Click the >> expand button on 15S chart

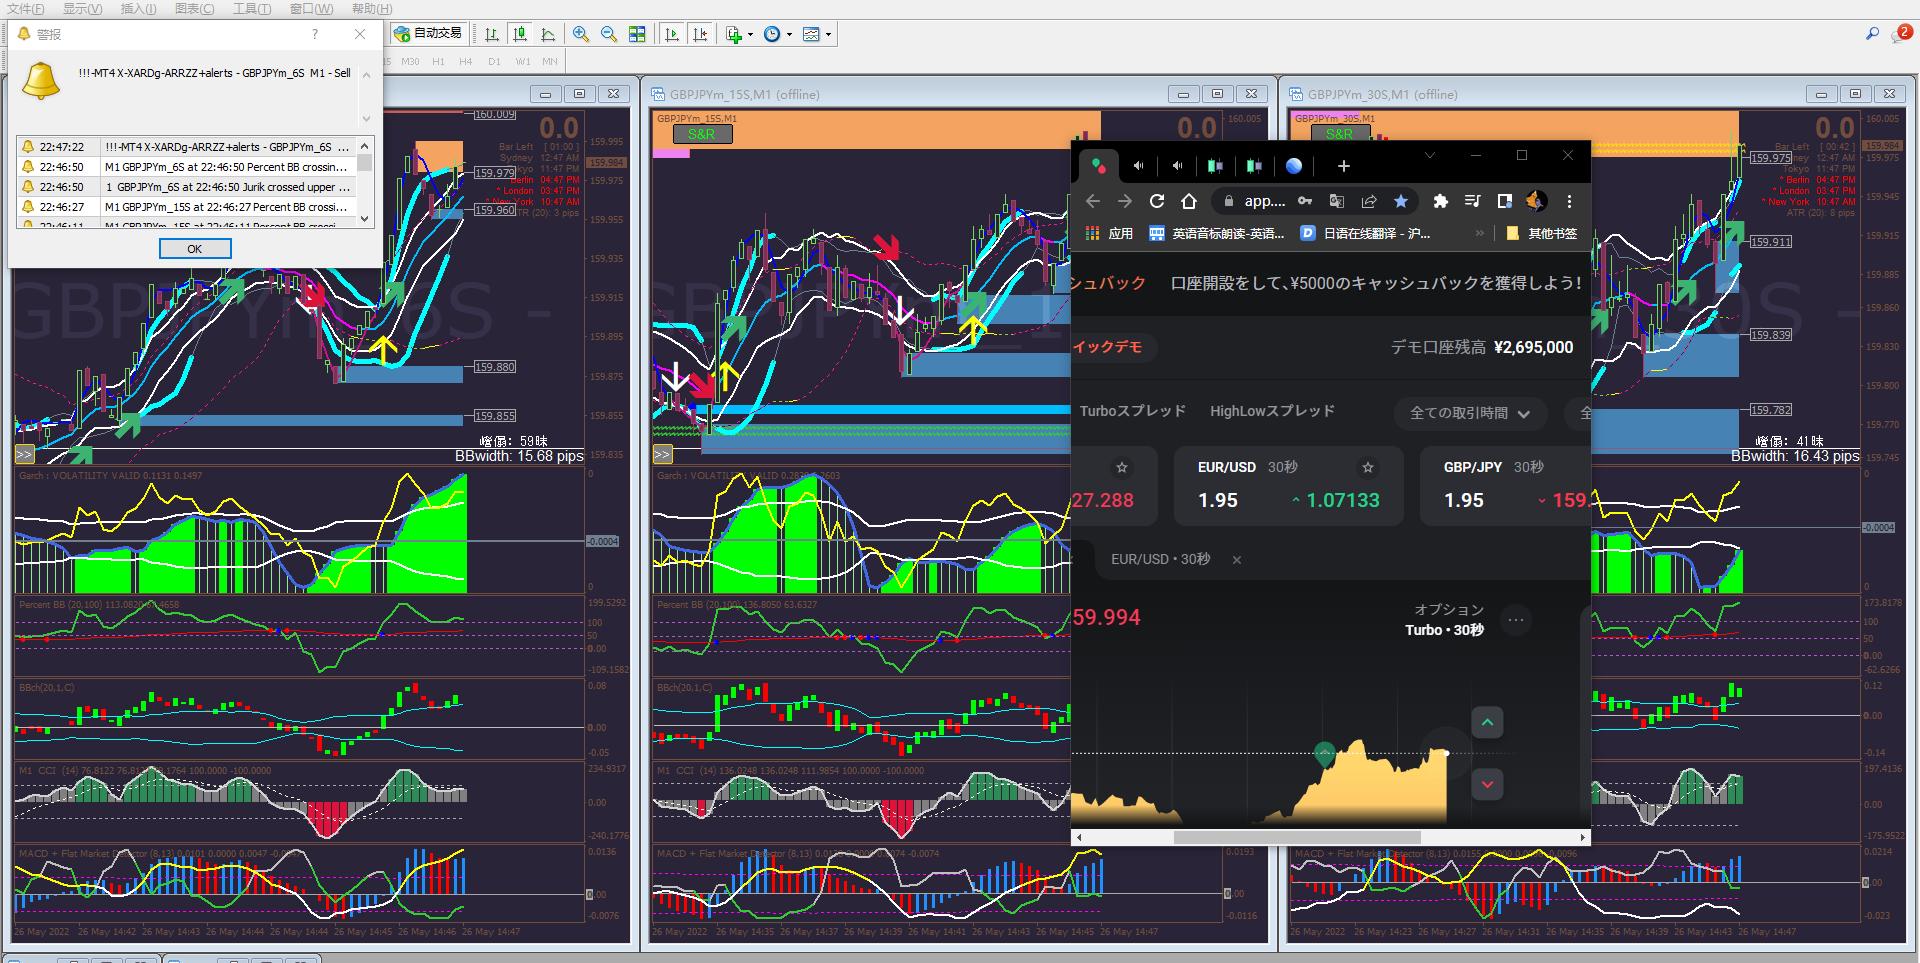pos(662,454)
